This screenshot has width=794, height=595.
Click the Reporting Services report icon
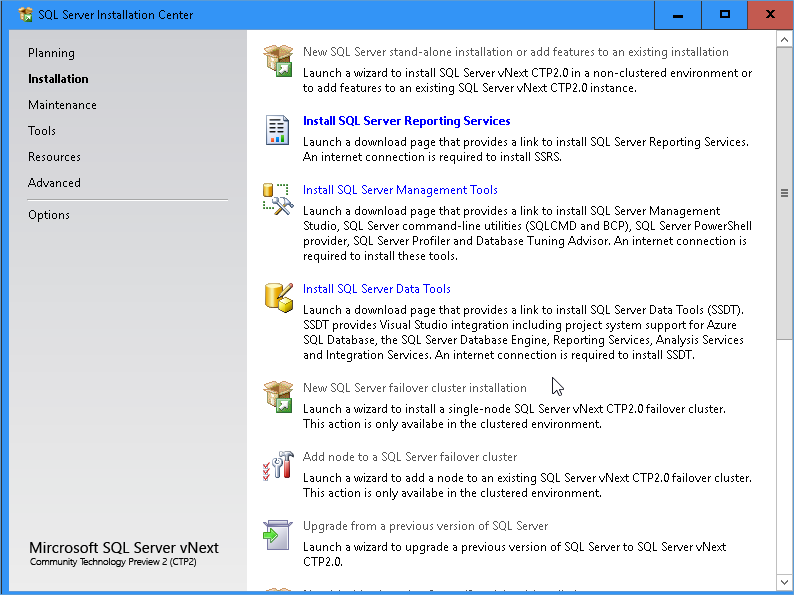277,130
